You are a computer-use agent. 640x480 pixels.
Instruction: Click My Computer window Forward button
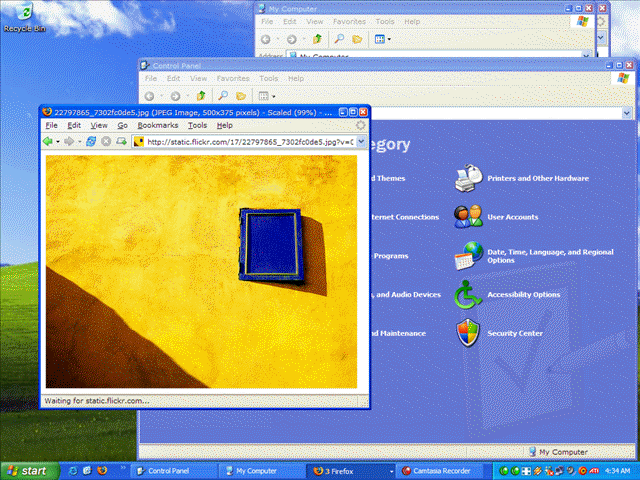[291, 39]
